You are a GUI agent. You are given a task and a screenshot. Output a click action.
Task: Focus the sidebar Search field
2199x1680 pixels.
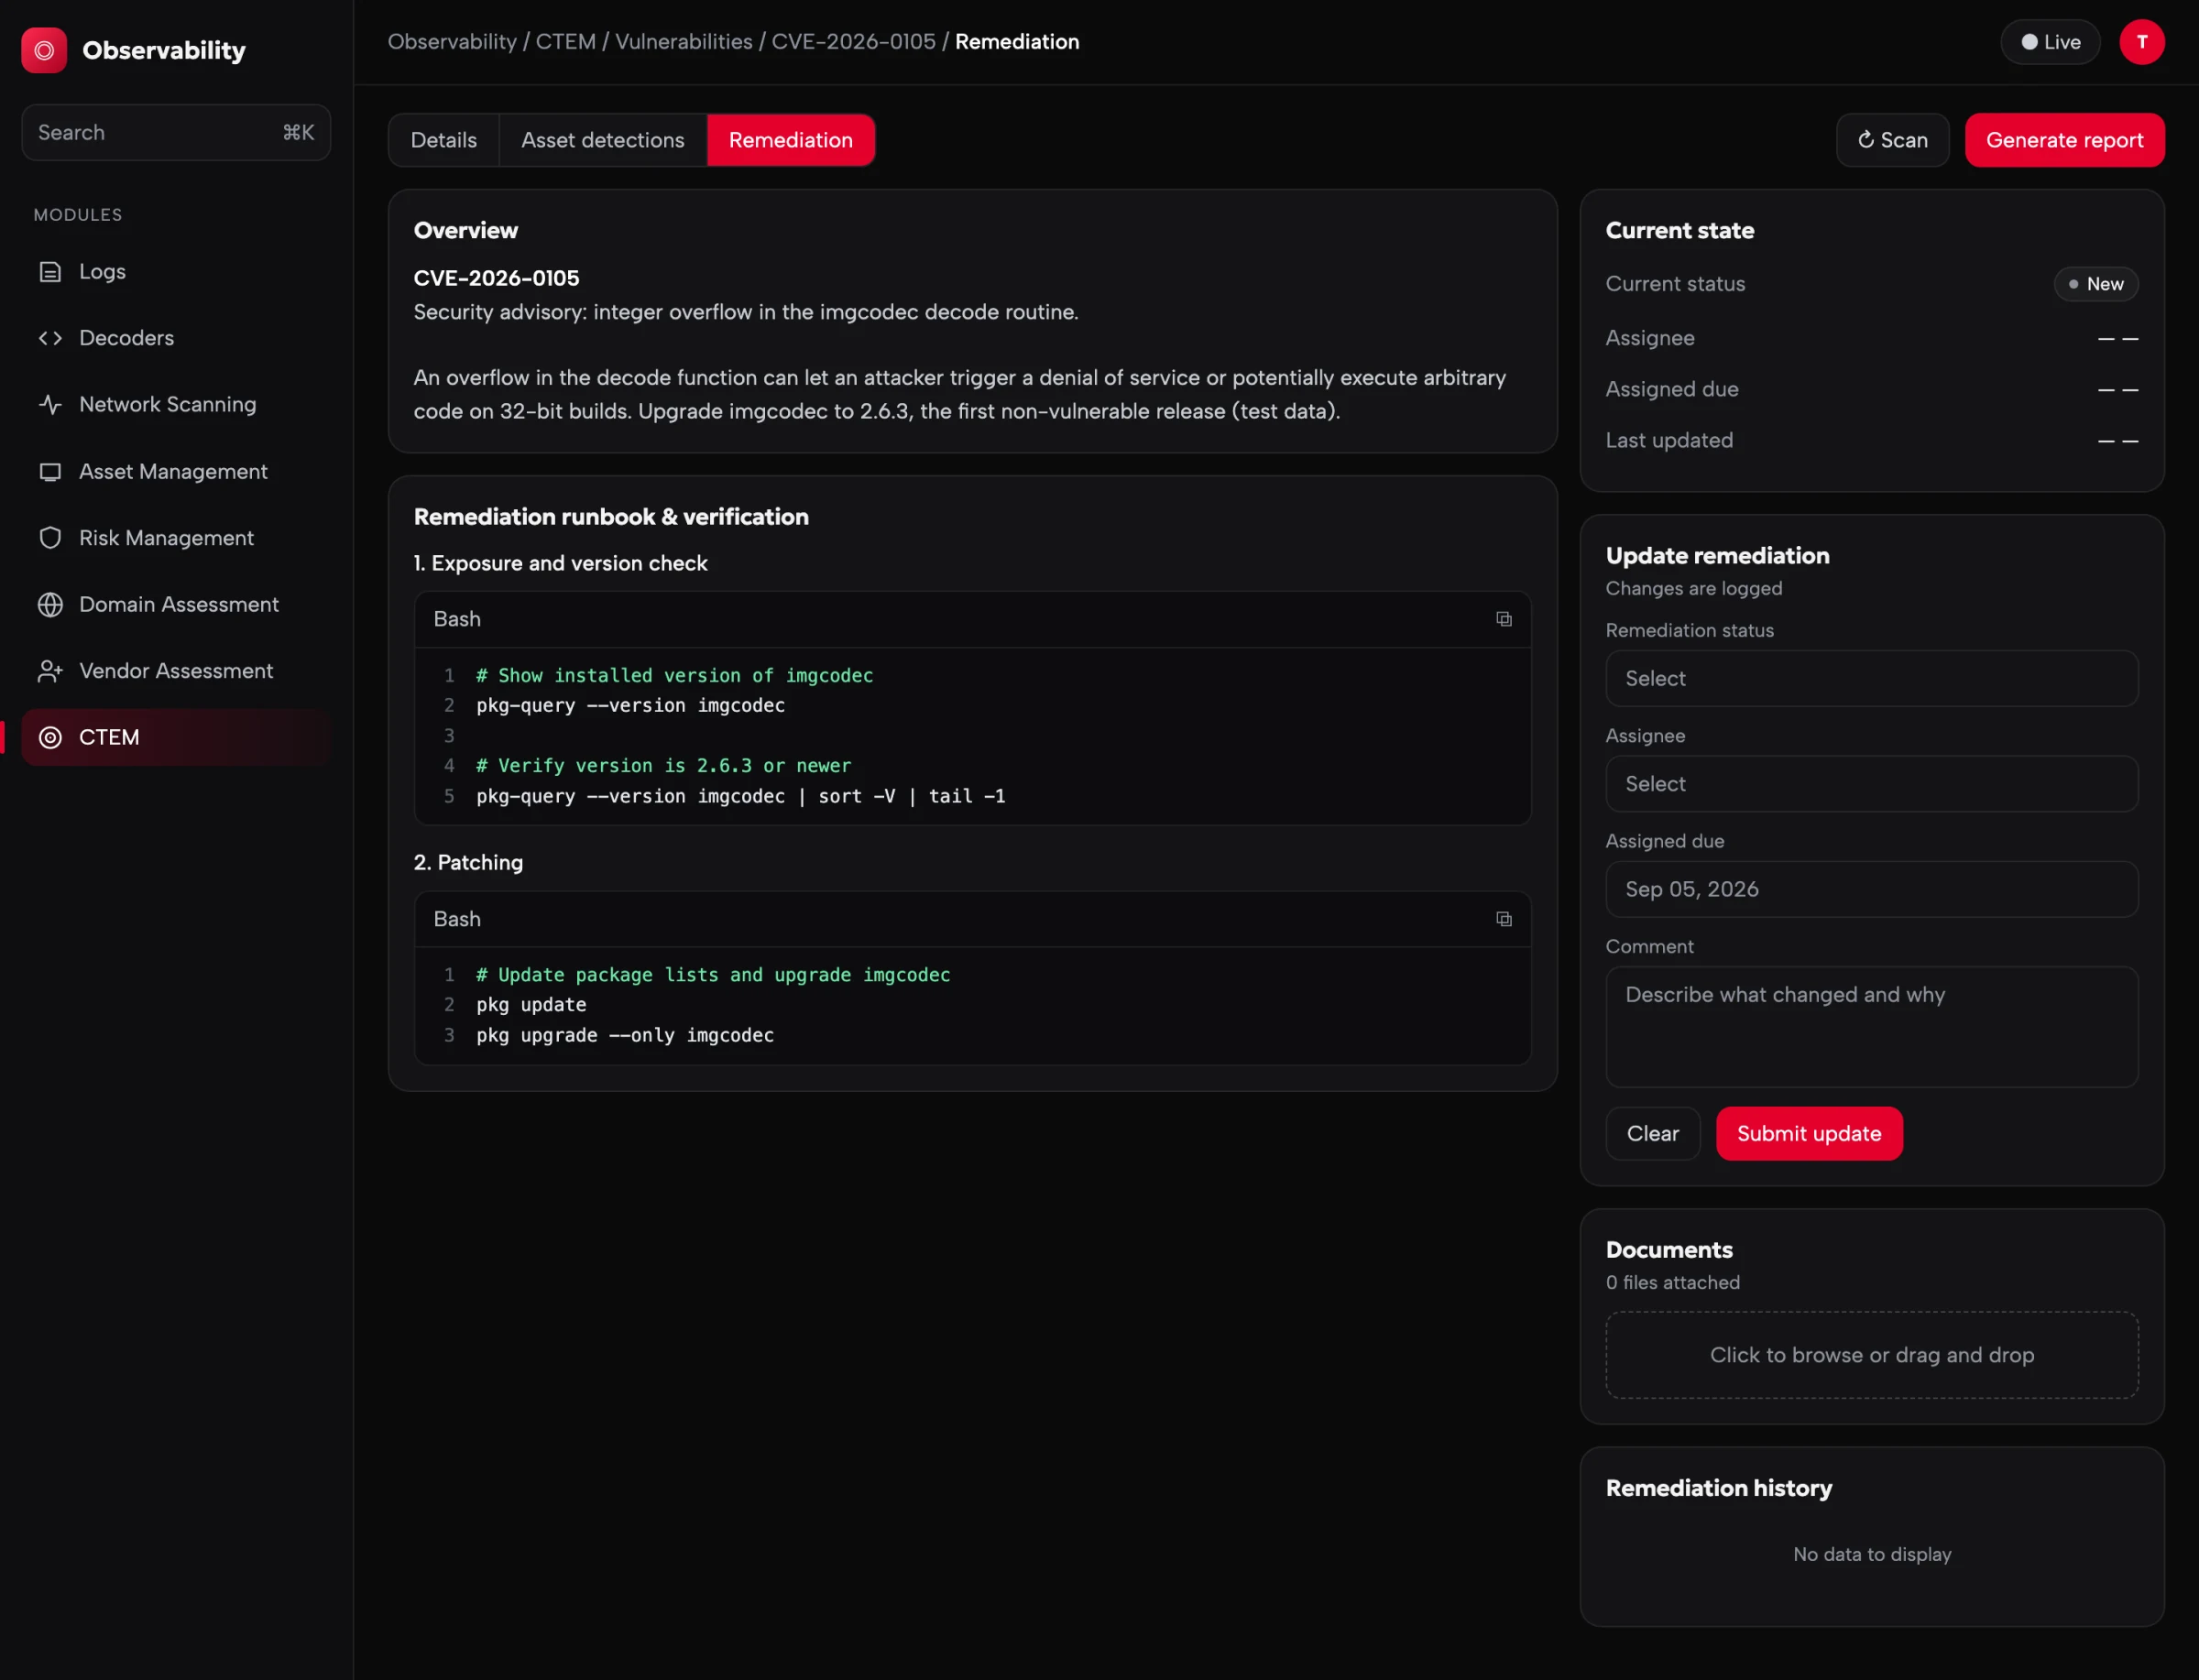(176, 133)
